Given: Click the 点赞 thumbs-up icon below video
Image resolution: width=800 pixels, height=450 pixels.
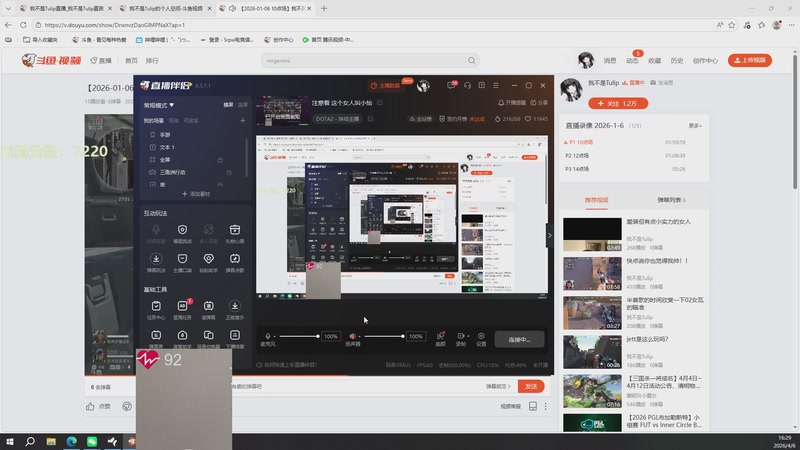Looking at the screenshot, I should tap(90, 407).
